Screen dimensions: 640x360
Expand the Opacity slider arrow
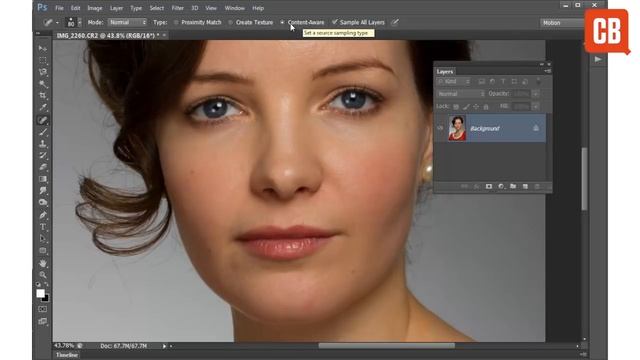pos(536,94)
